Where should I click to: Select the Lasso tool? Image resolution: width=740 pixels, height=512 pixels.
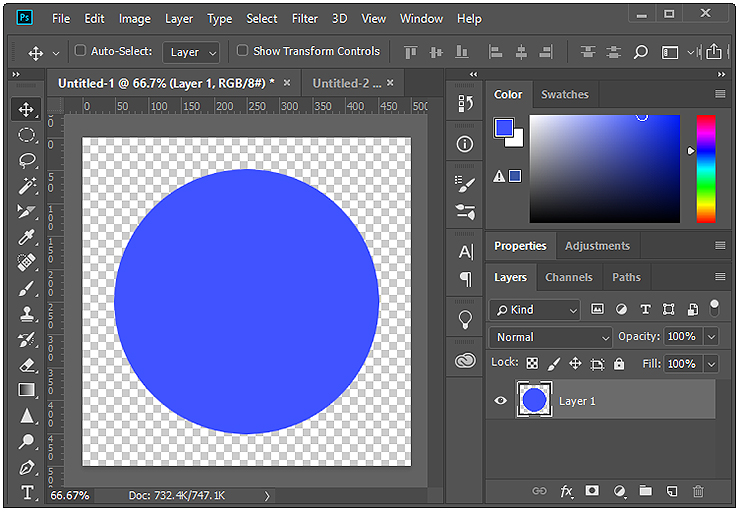26,161
